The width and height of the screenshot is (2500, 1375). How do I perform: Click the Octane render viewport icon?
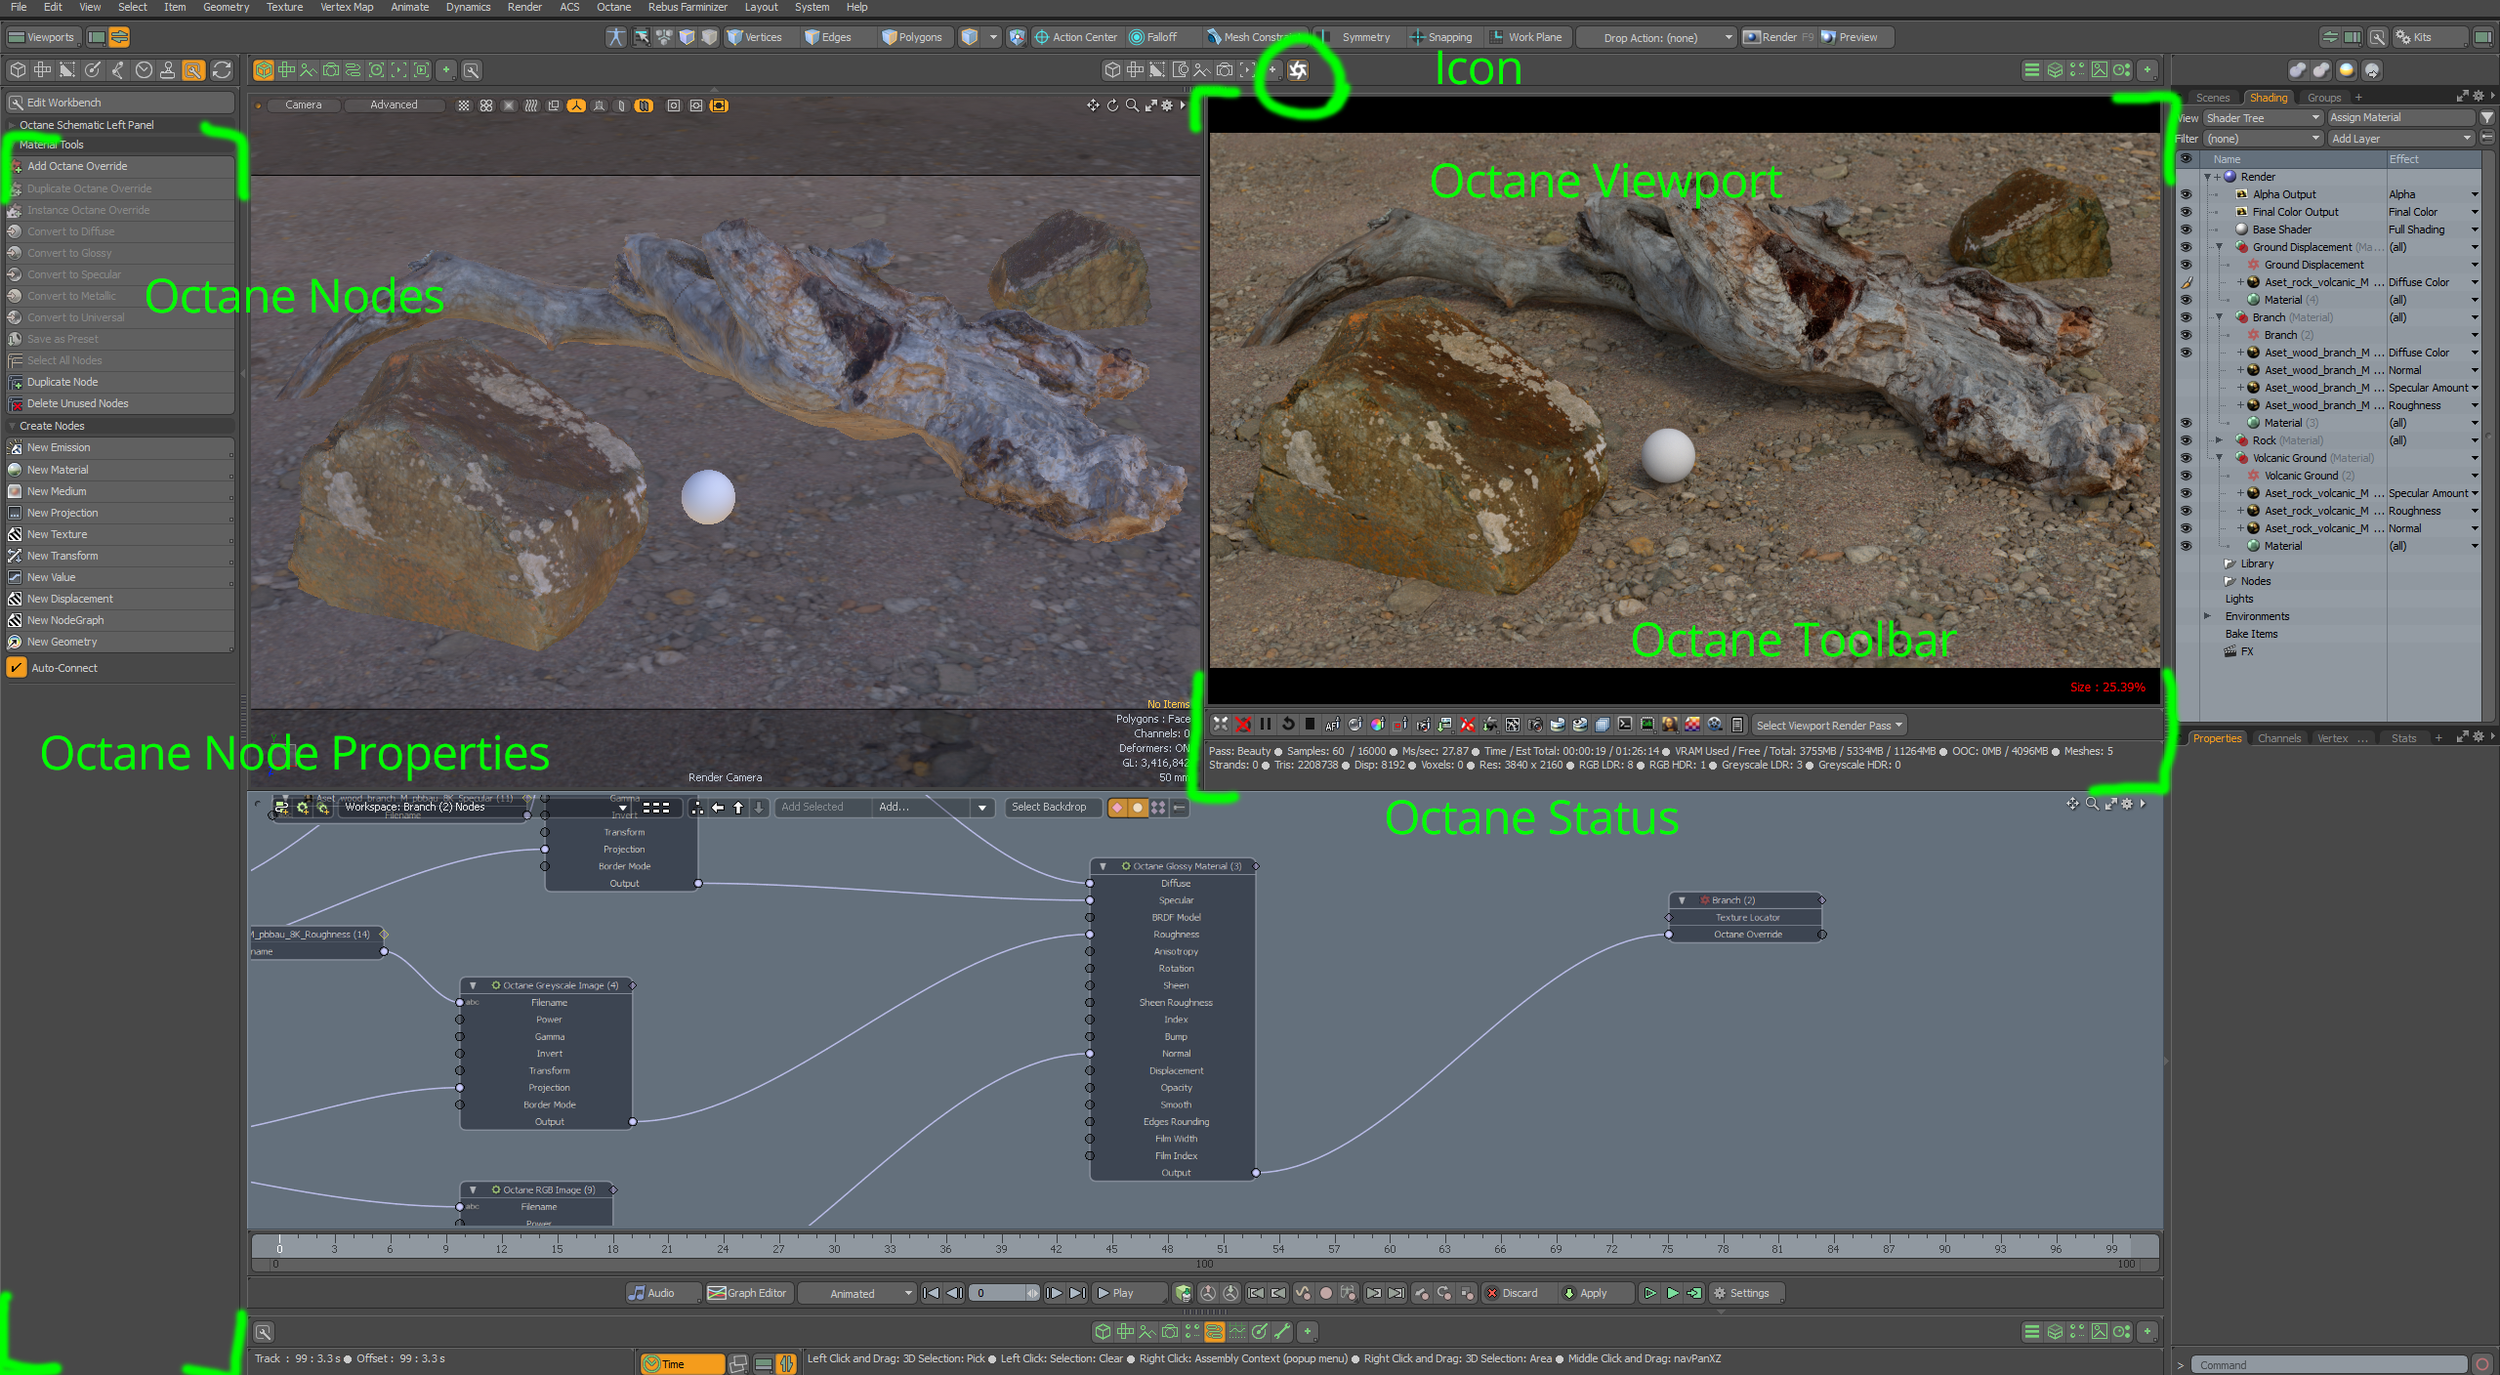(1298, 70)
